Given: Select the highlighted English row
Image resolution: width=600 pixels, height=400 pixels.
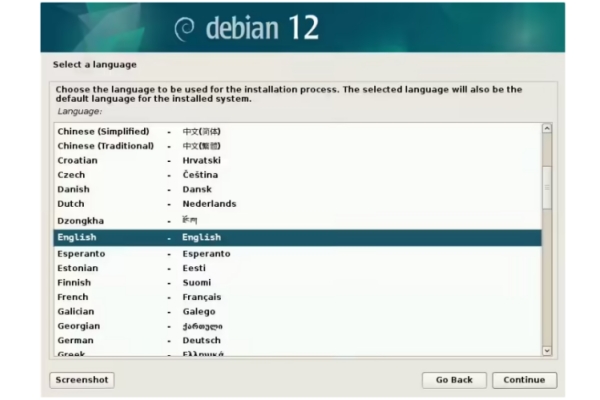Looking at the screenshot, I should point(298,238).
